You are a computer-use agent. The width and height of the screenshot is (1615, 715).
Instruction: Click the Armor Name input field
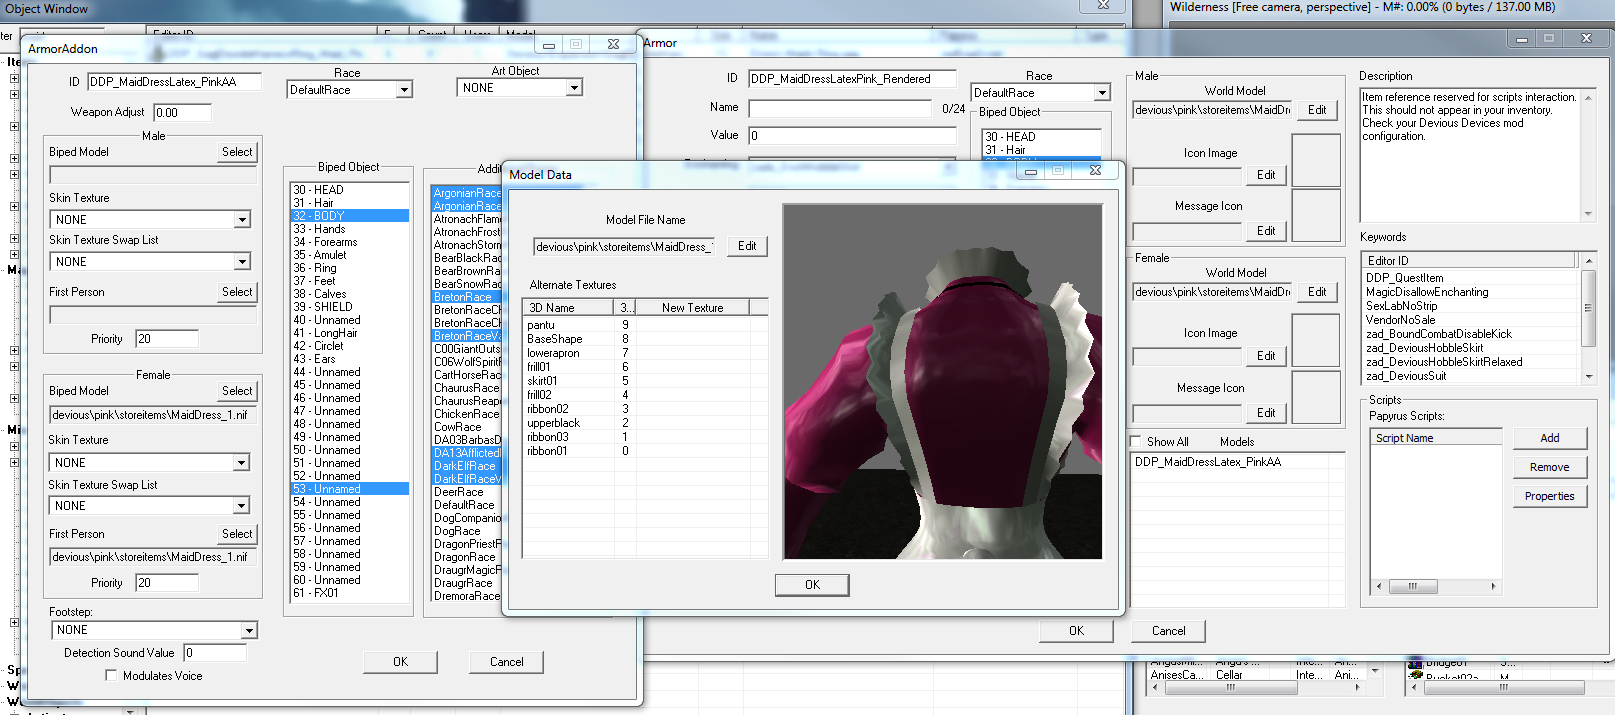click(x=840, y=108)
